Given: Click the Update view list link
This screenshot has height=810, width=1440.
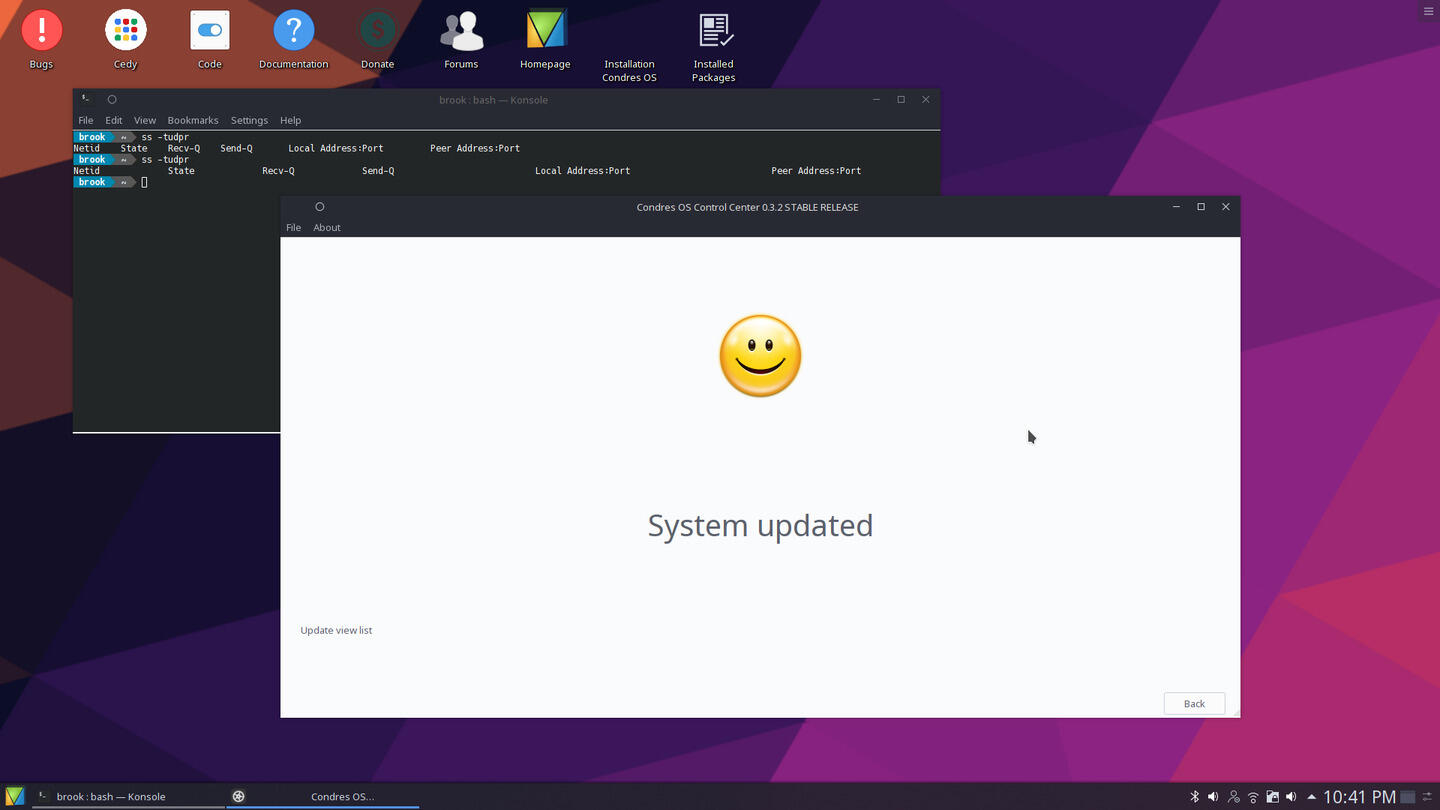Looking at the screenshot, I should tap(336, 630).
